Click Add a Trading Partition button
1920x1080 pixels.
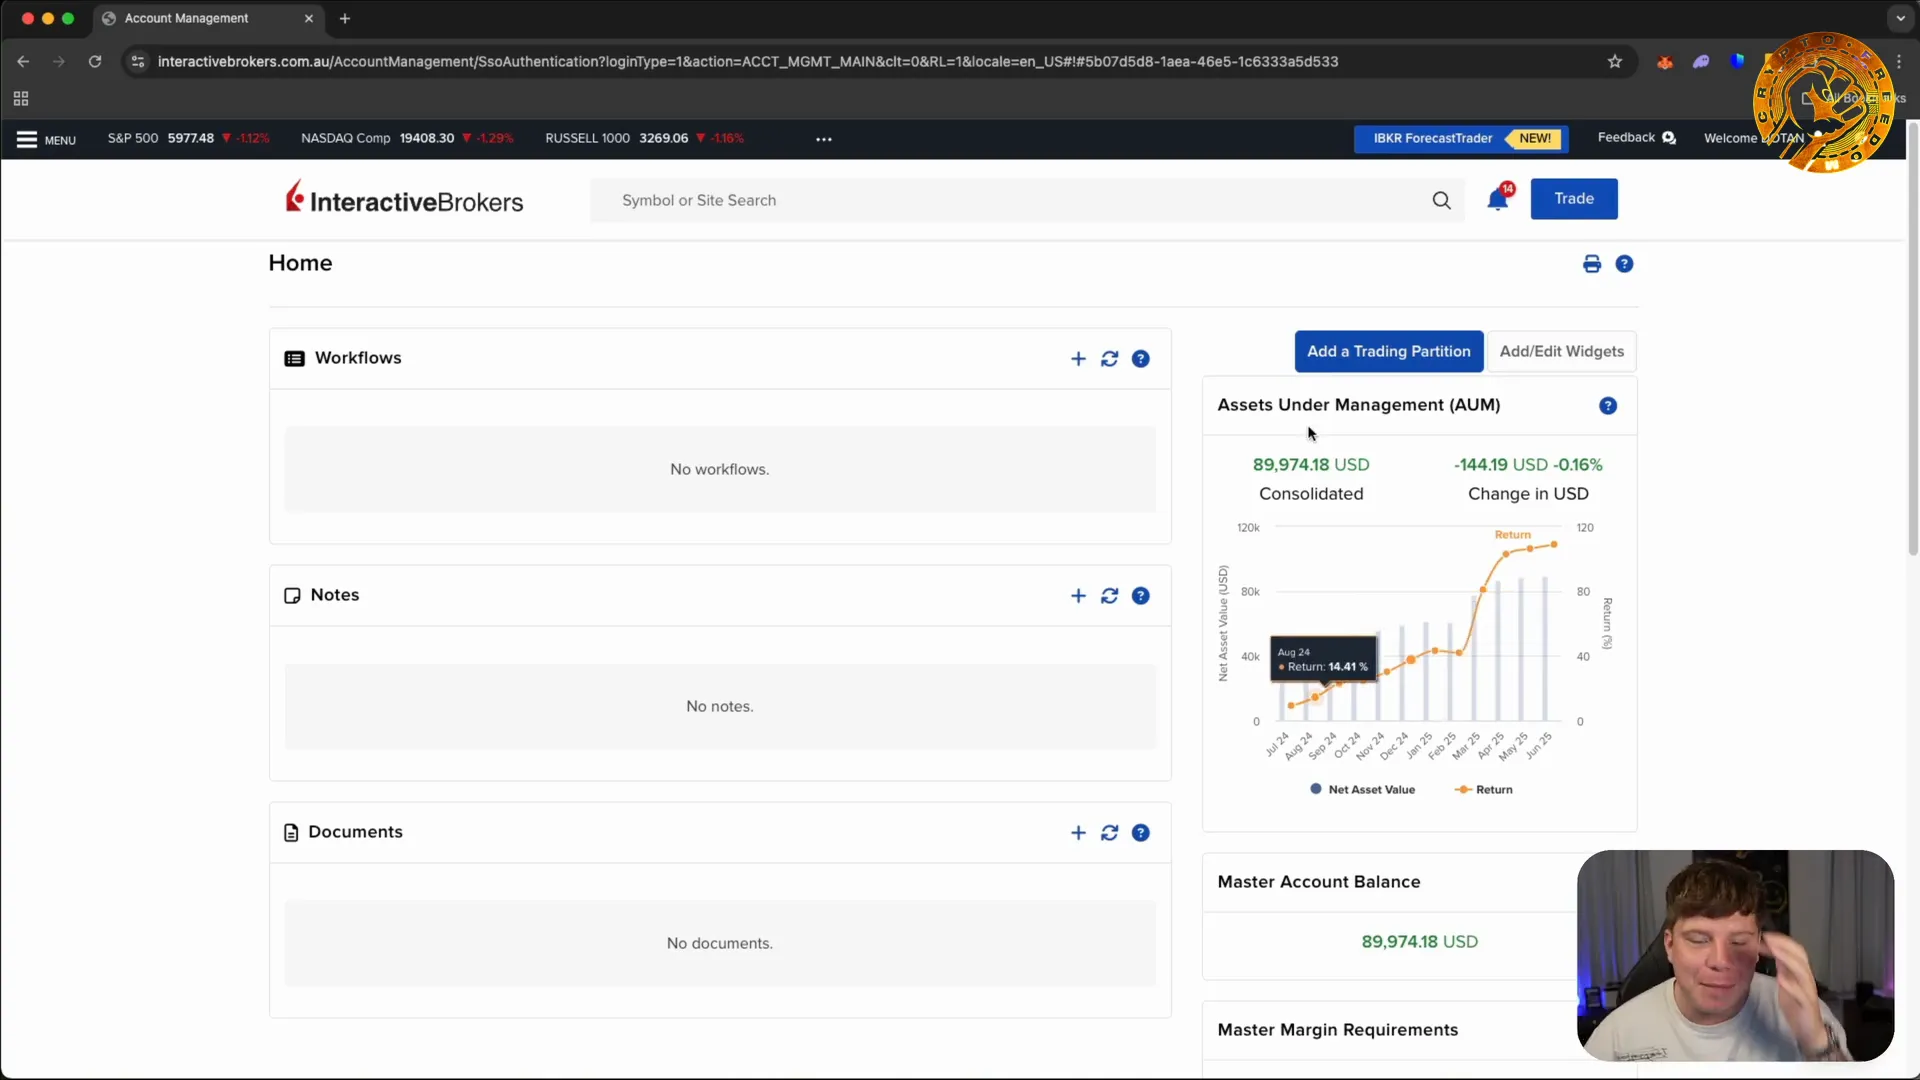click(1388, 352)
